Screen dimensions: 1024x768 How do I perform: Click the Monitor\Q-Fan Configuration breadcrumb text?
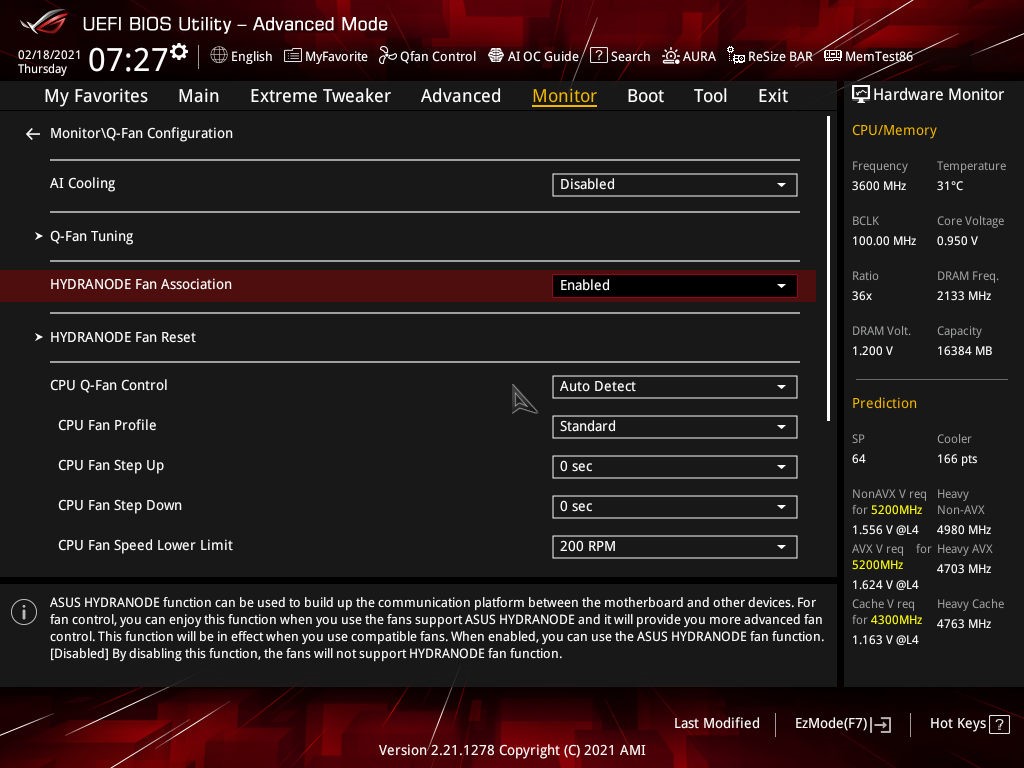141,133
